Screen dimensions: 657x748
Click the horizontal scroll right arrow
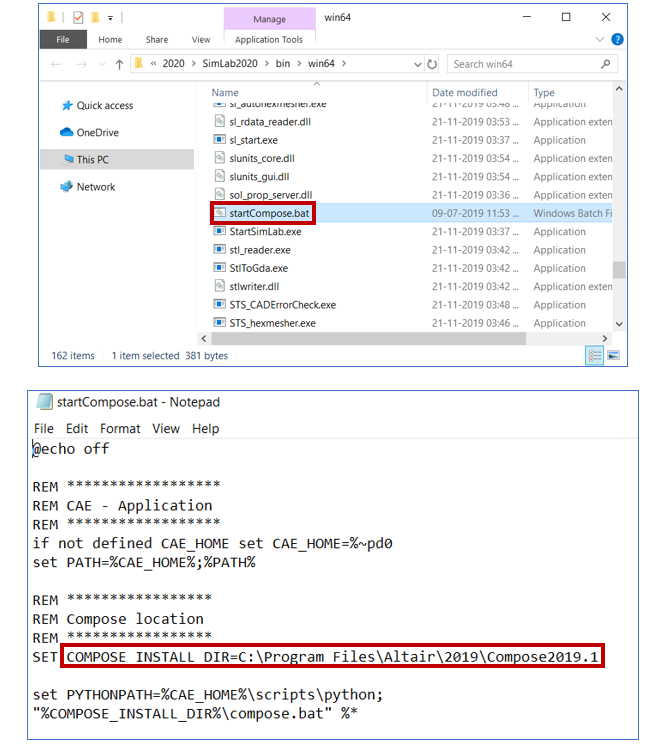coord(605,338)
